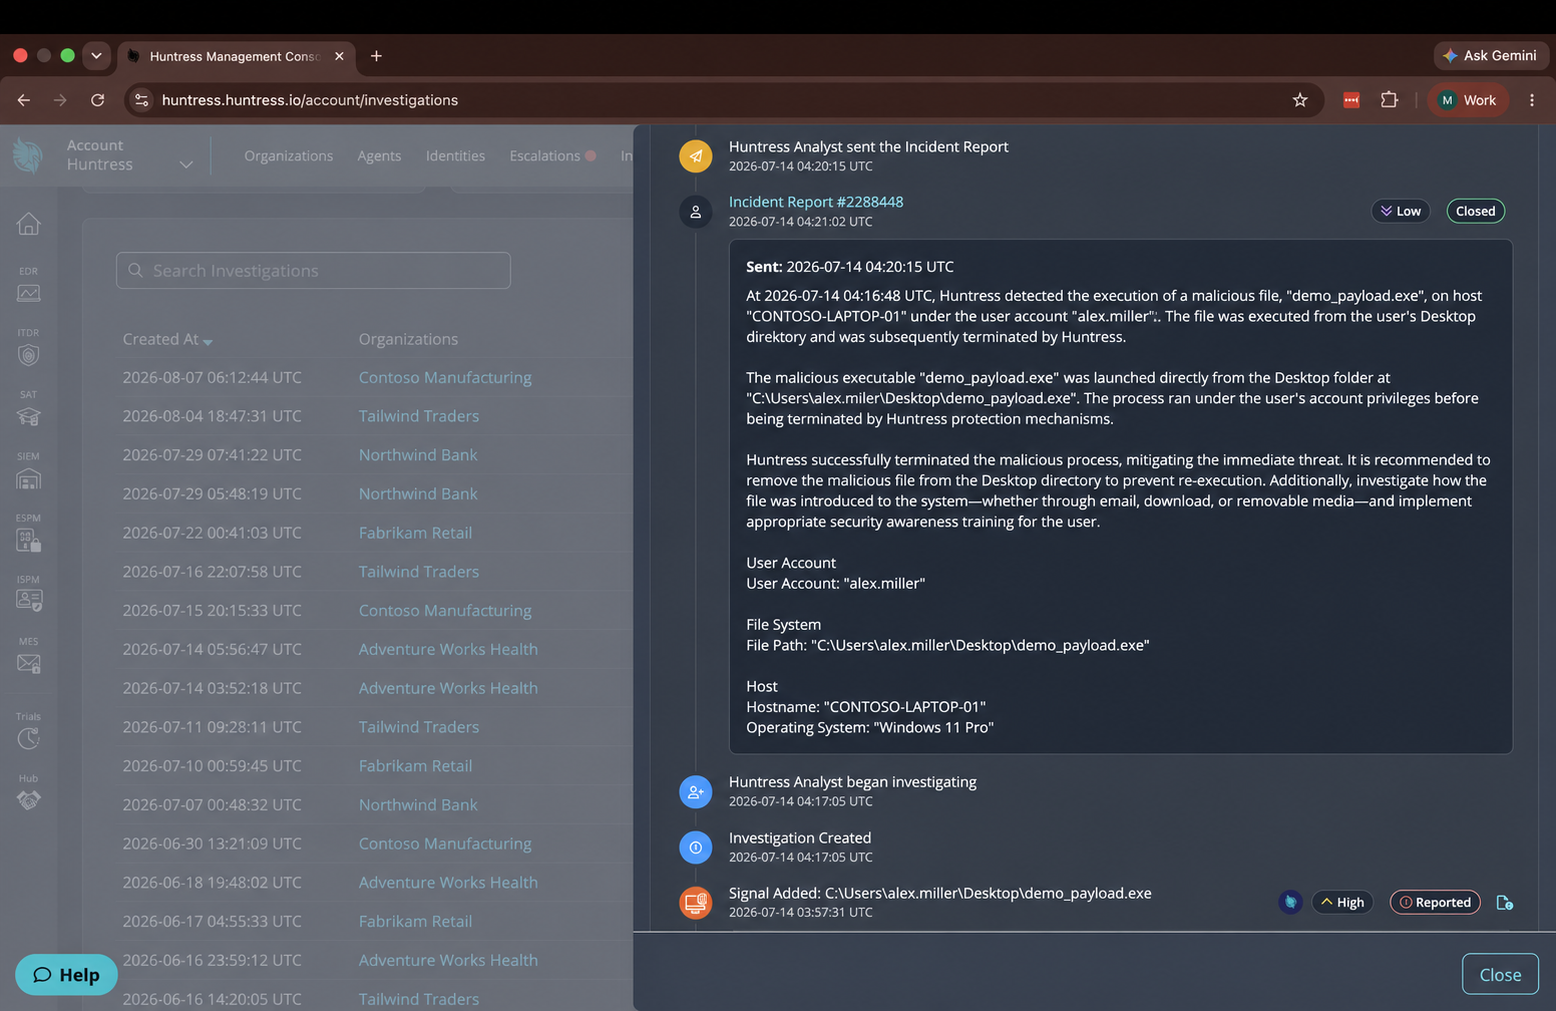The height and width of the screenshot is (1011, 1556).
Task: Select the Huntress Management Console browser tab
Action: pyautogui.click(x=234, y=56)
